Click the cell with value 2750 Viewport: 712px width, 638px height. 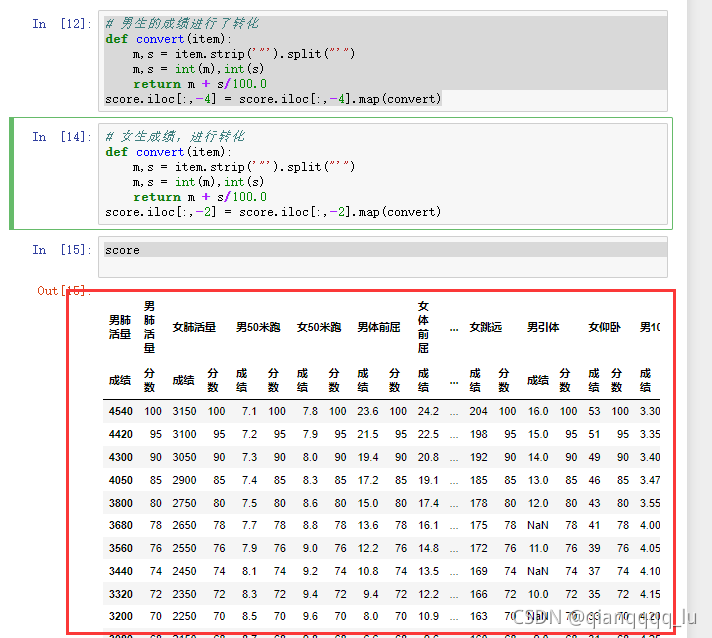click(x=184, y=503)
